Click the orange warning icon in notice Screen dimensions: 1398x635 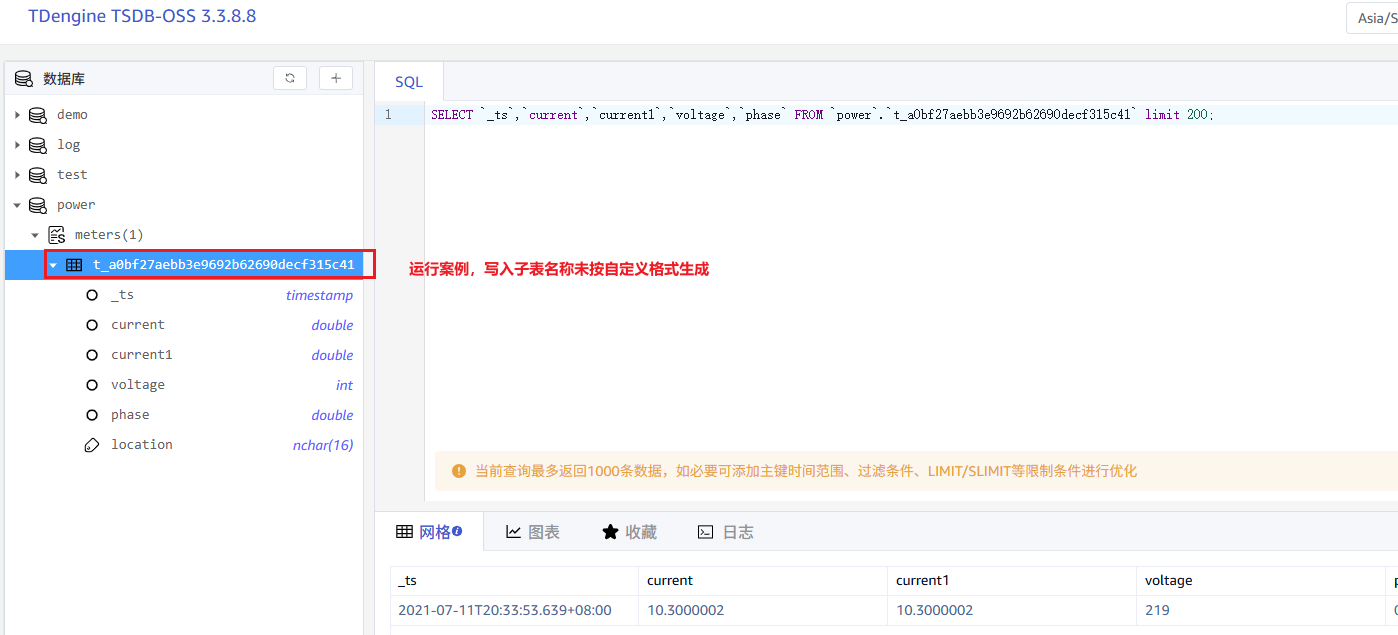pos(459,471)
